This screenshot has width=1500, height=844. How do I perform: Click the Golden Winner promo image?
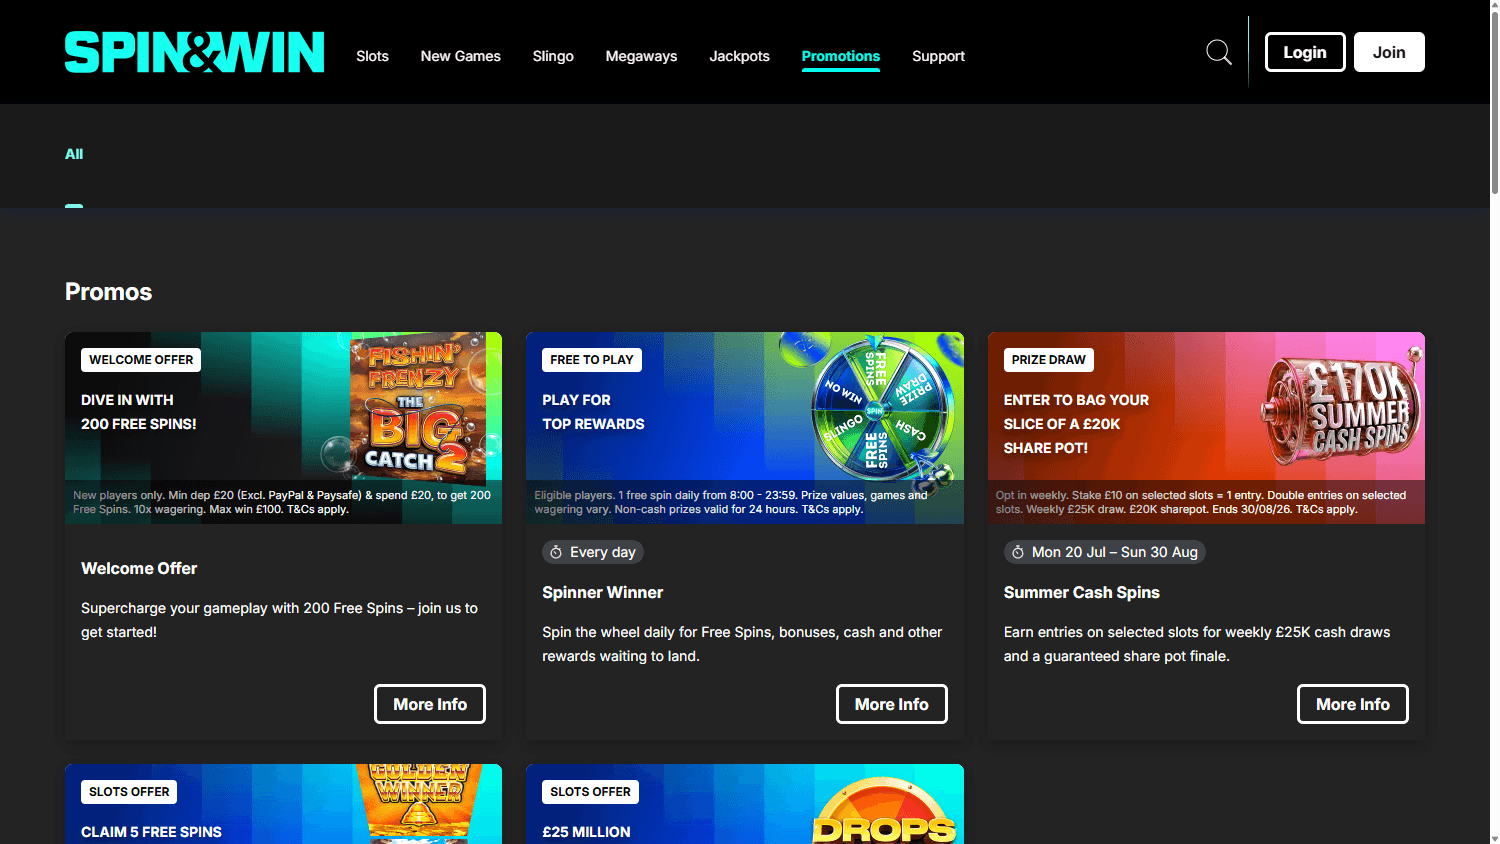[420, 804]
